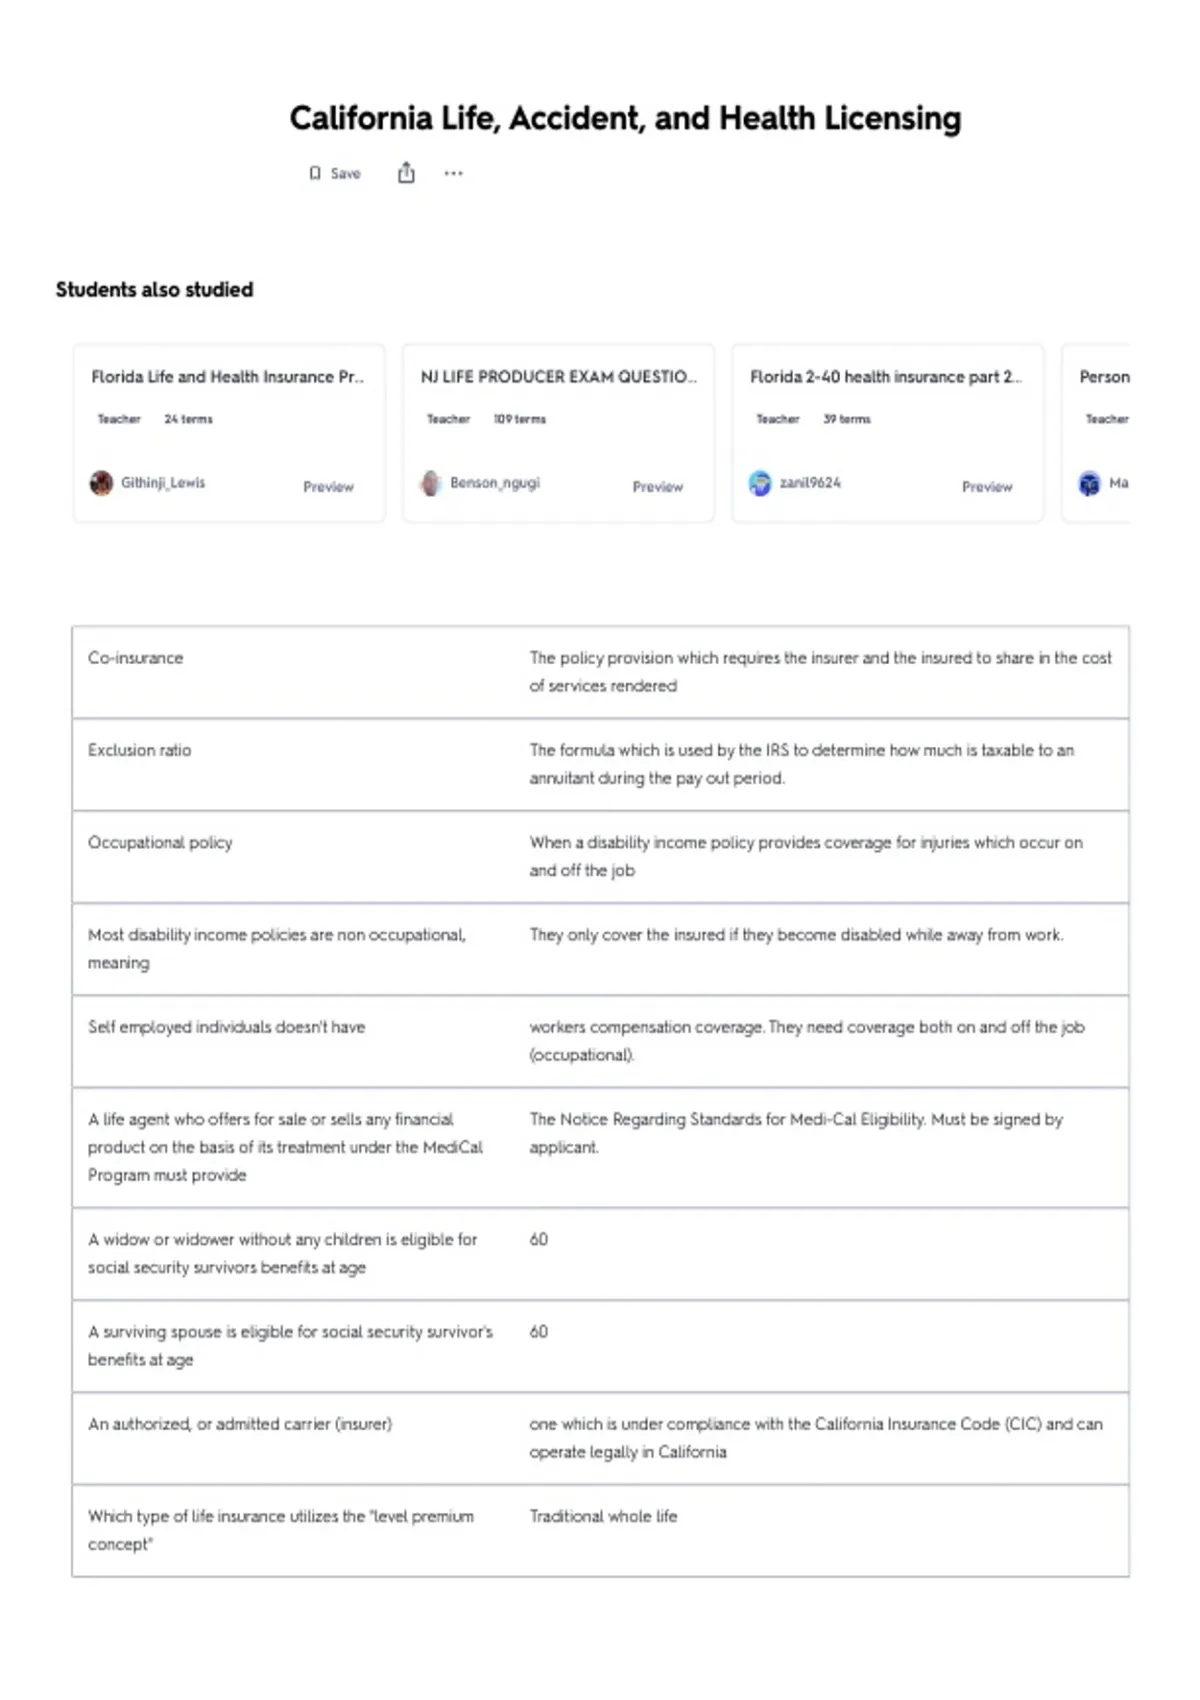This screenshot has width=1200, height=1700.
Task: Open the cut-off Person card
Action: [1096, 433]
